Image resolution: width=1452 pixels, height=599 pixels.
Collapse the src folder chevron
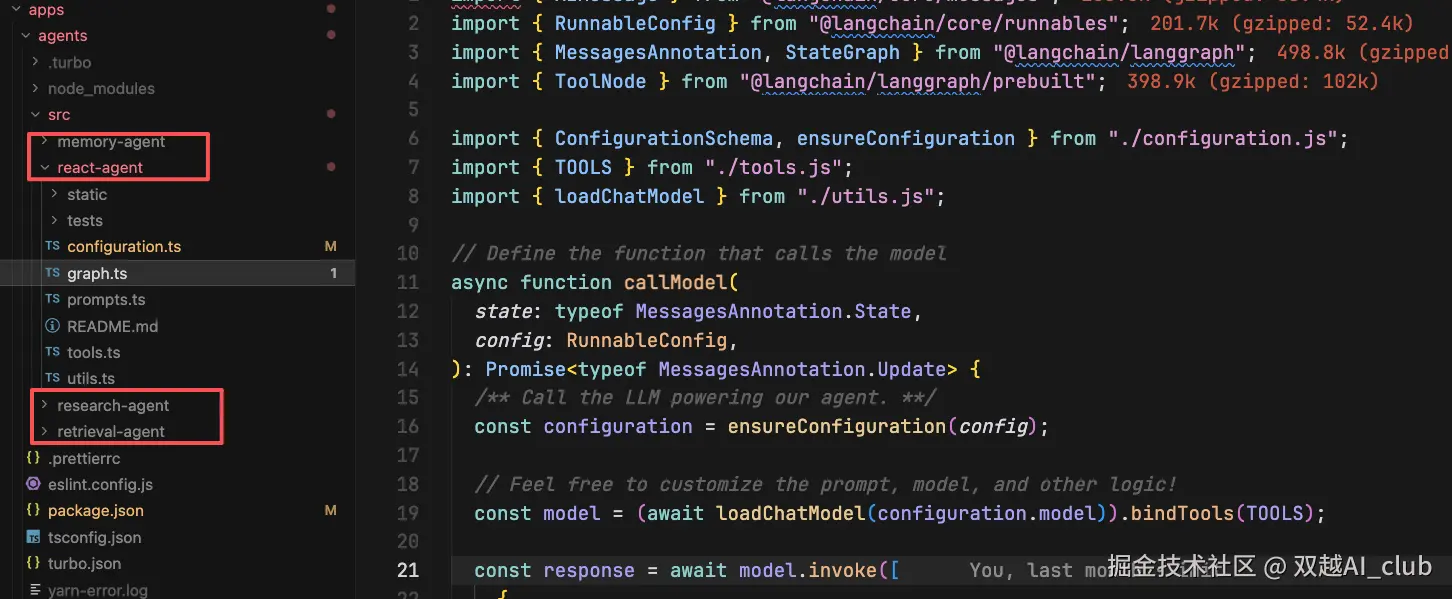pos(36,115)
